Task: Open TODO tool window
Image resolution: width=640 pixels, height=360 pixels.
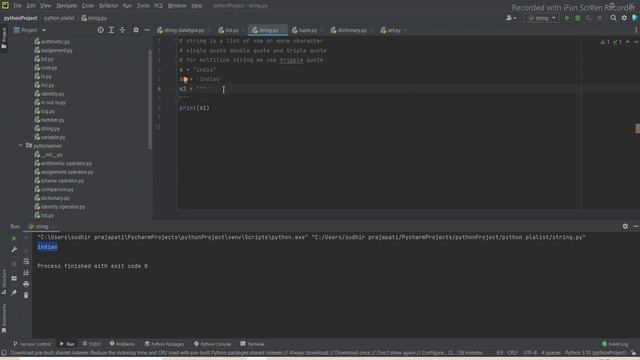Action: (x=91, y=344)
